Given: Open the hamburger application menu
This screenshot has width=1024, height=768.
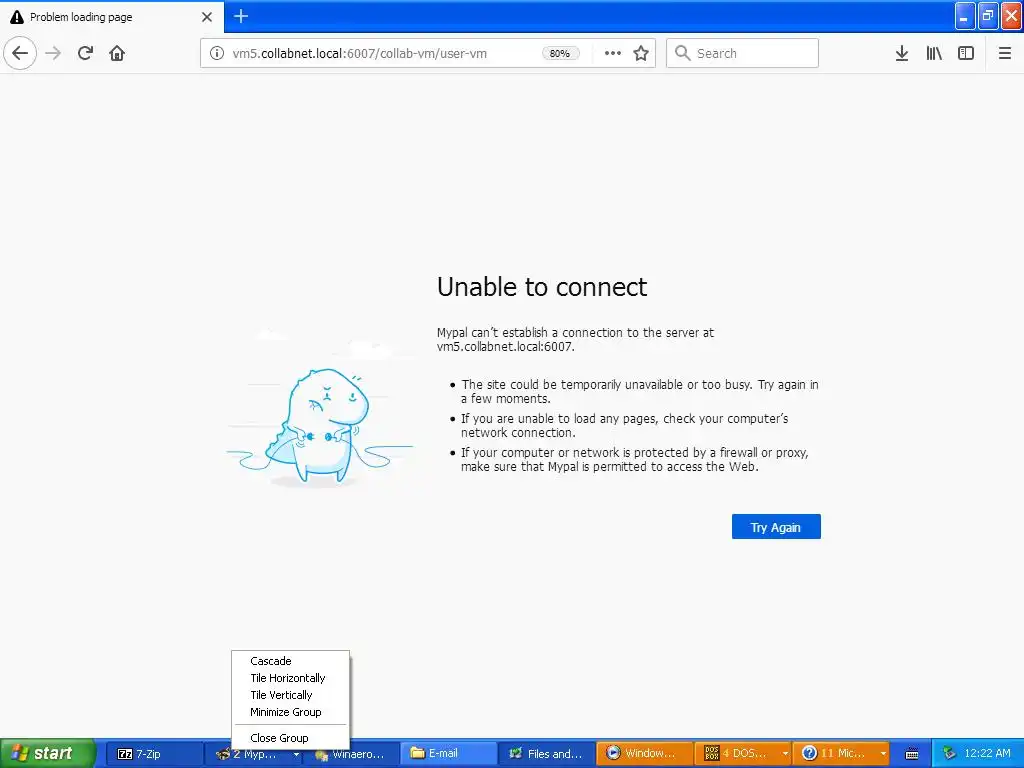Looking at the screenshot, I should (x=1005, y=53).
